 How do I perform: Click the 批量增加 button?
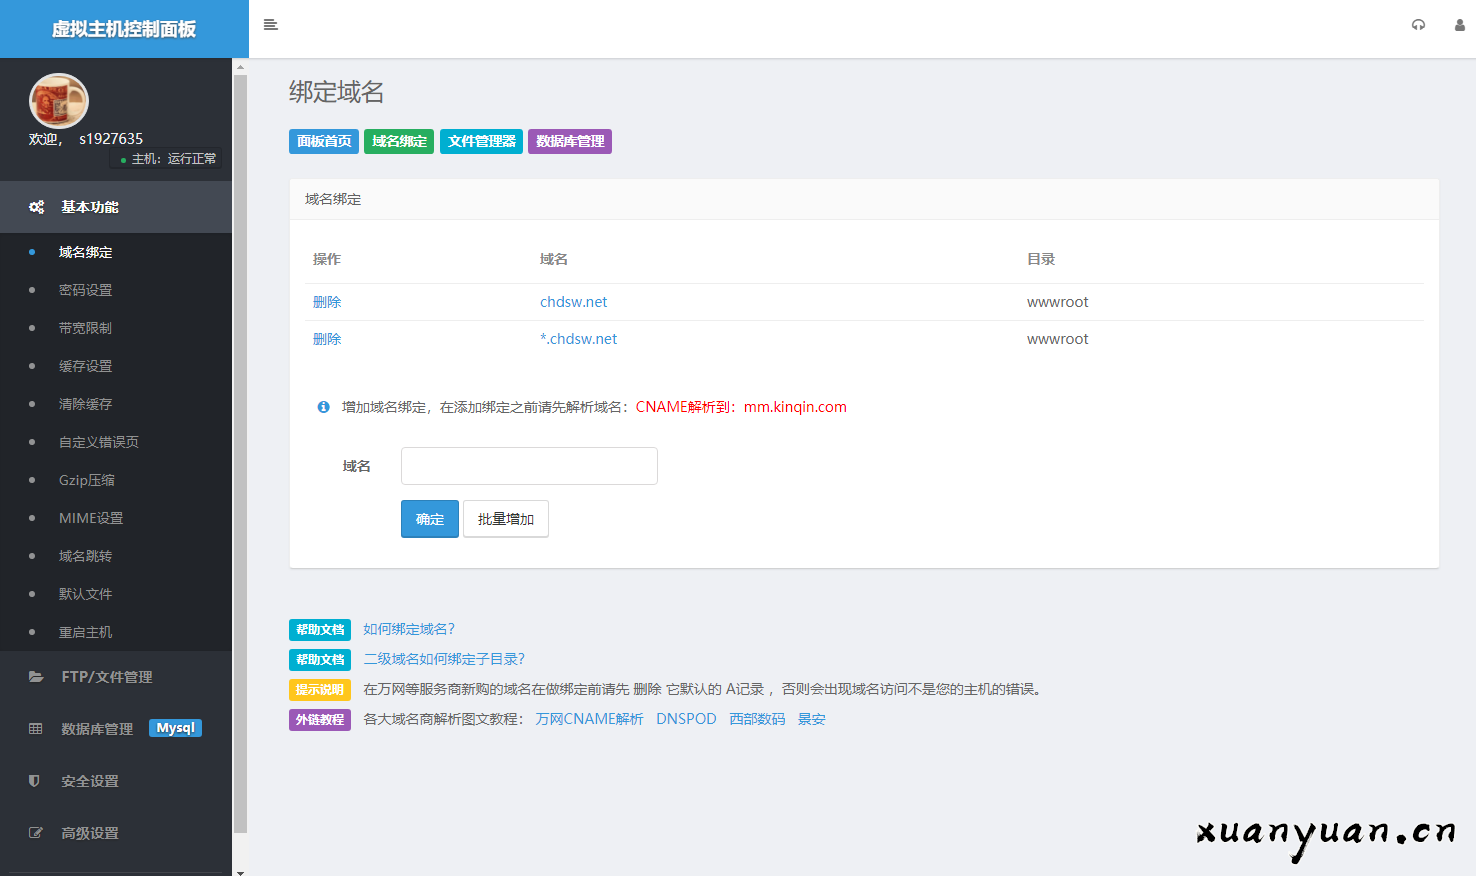tap(506, 519)
